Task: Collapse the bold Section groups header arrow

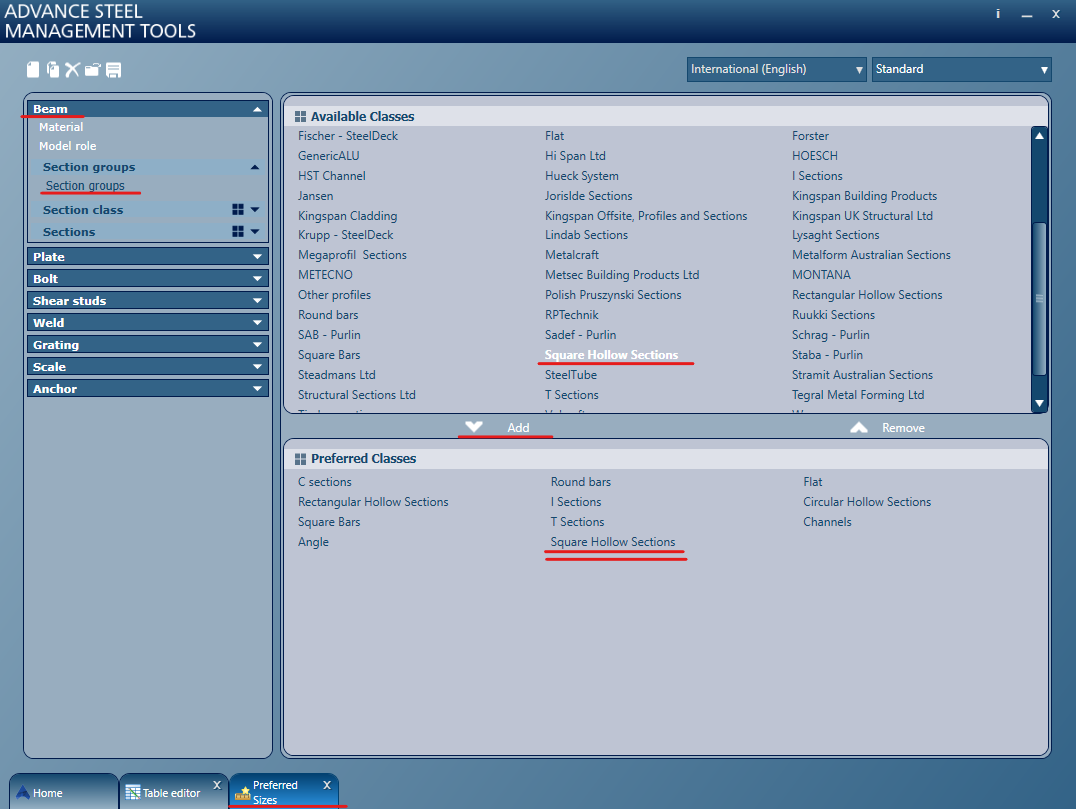Action: pyautogui.click(x=255, y=167)
